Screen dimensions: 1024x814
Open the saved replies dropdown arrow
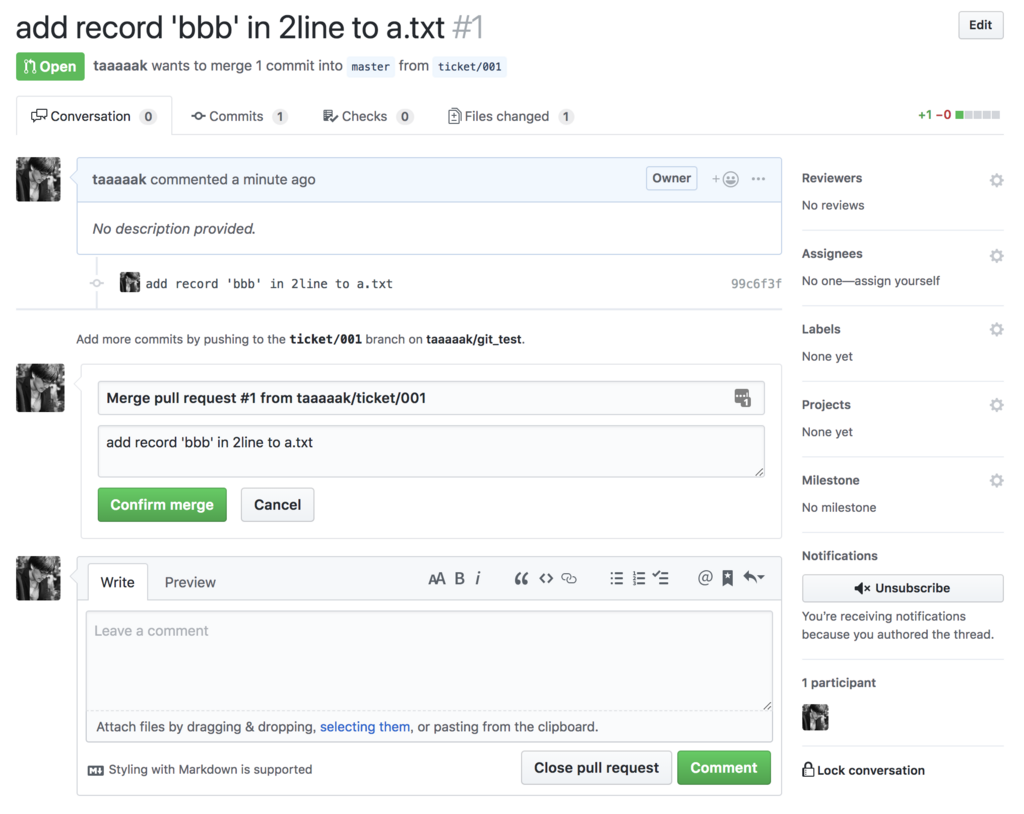[754, 578]
